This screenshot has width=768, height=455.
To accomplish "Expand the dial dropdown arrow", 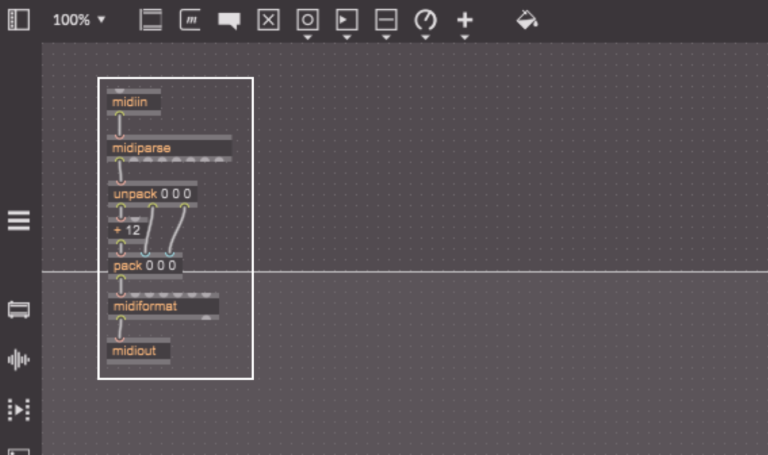I will 425,37.
